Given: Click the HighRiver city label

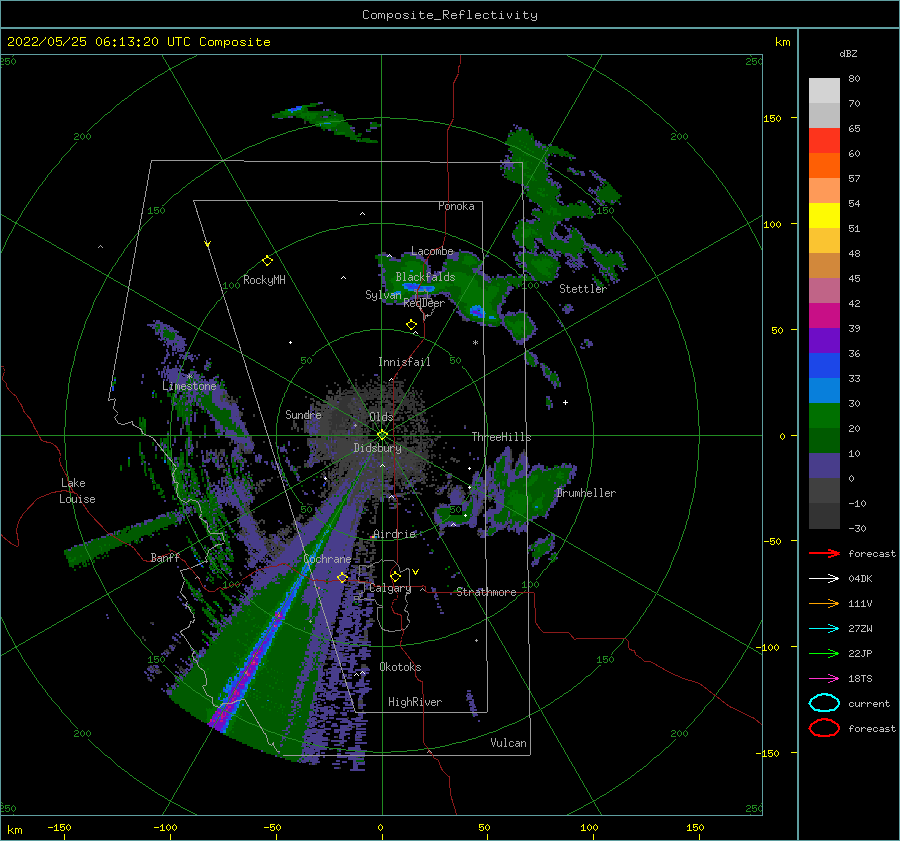Looking at the screenshot, I should click(x=415, y=702).
